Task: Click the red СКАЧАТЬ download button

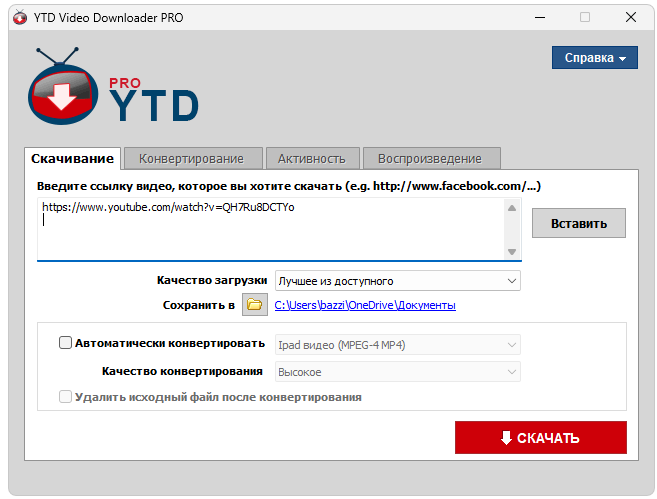Action: (x=541, y=437)
